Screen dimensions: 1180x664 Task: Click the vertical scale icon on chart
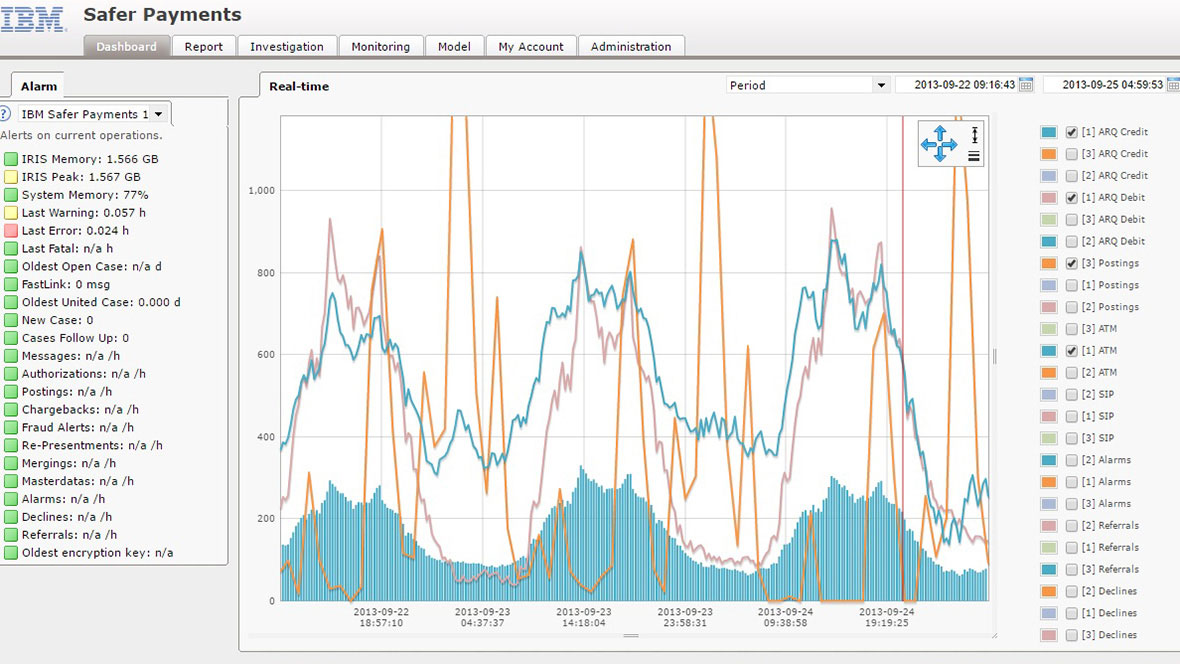point(974,134)
